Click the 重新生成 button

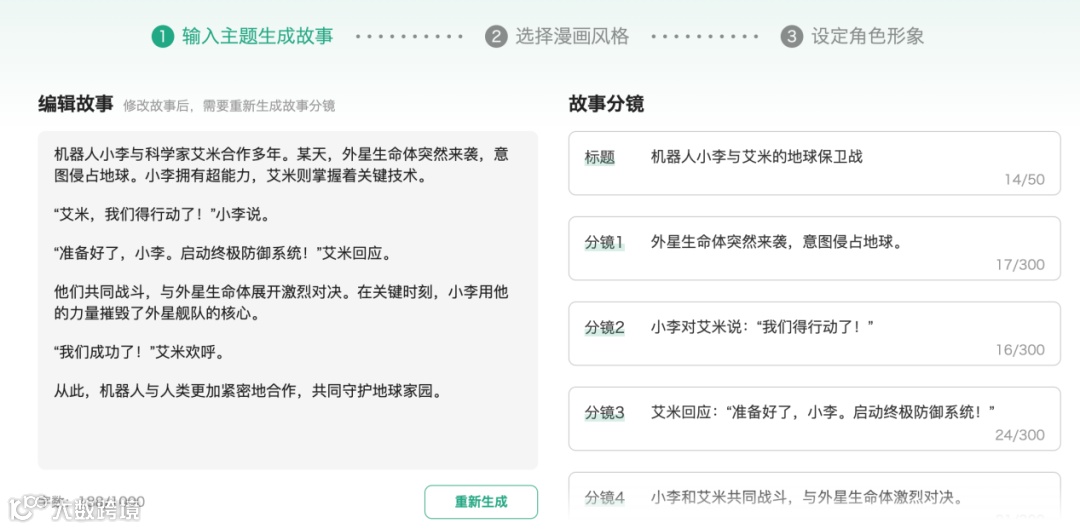(x=481, y=501)
